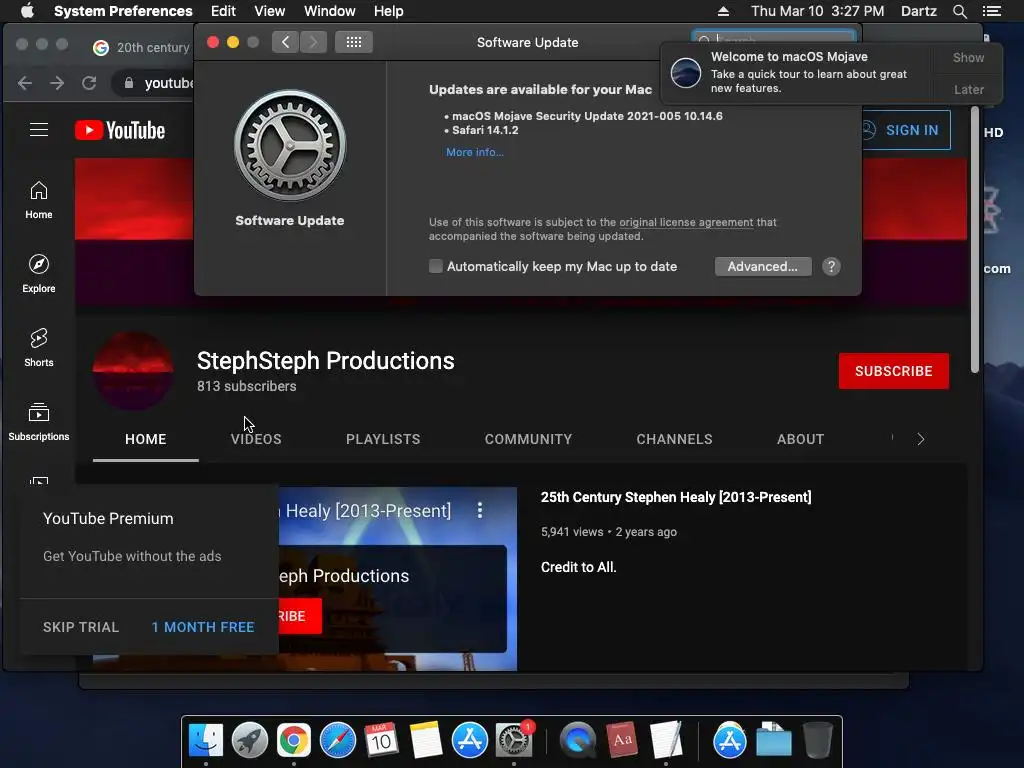The height and width of the screenshot is (768, 1024).
Task: Open 25th Century Stephen Healy video title
Action: (x=676, y=497)
